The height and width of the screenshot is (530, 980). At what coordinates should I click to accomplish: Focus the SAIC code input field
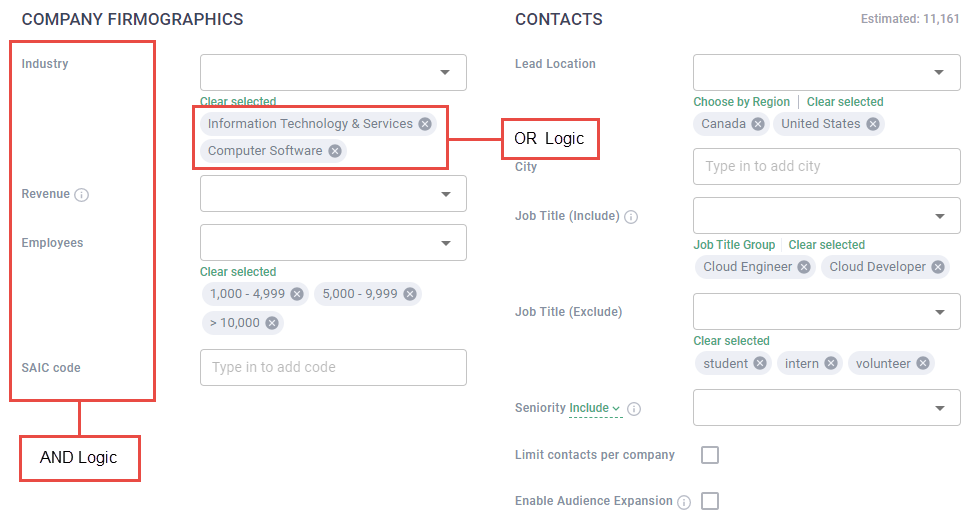coord(333,367)
